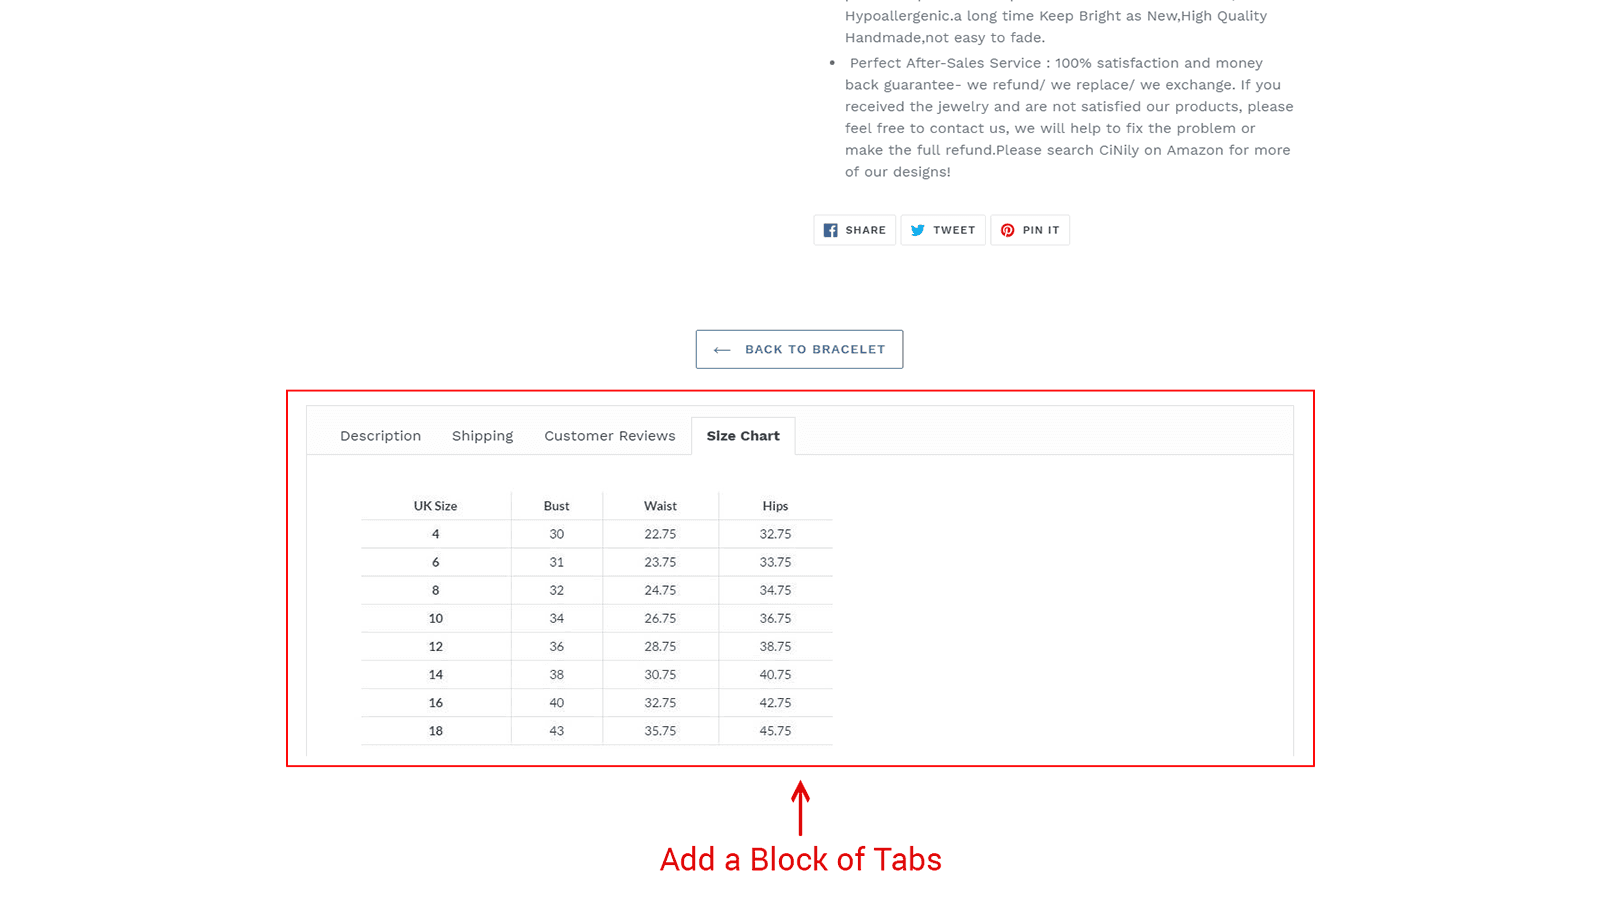Click the UK Size column header
1600x900 pixels.
(x=435, y=505)
